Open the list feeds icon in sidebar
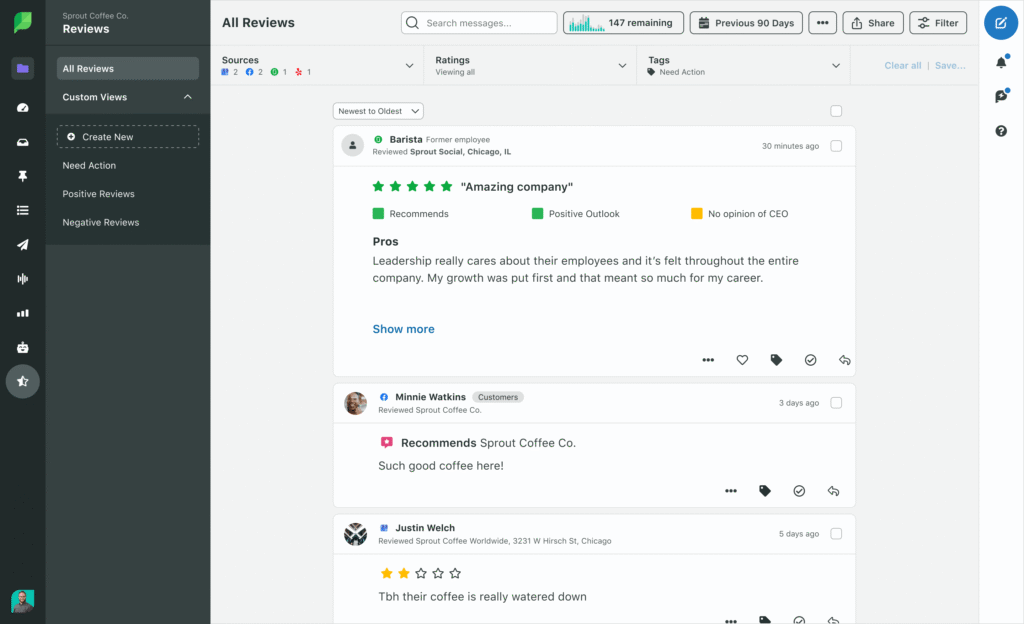 point(23,210)
